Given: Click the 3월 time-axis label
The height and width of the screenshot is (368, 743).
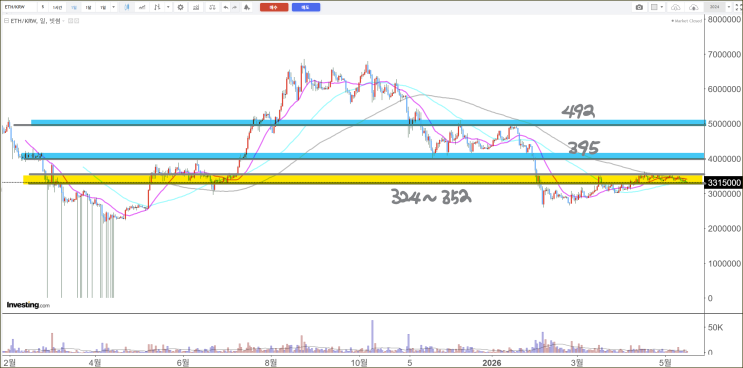Looking at the screenshot, I should coord(577,362).
